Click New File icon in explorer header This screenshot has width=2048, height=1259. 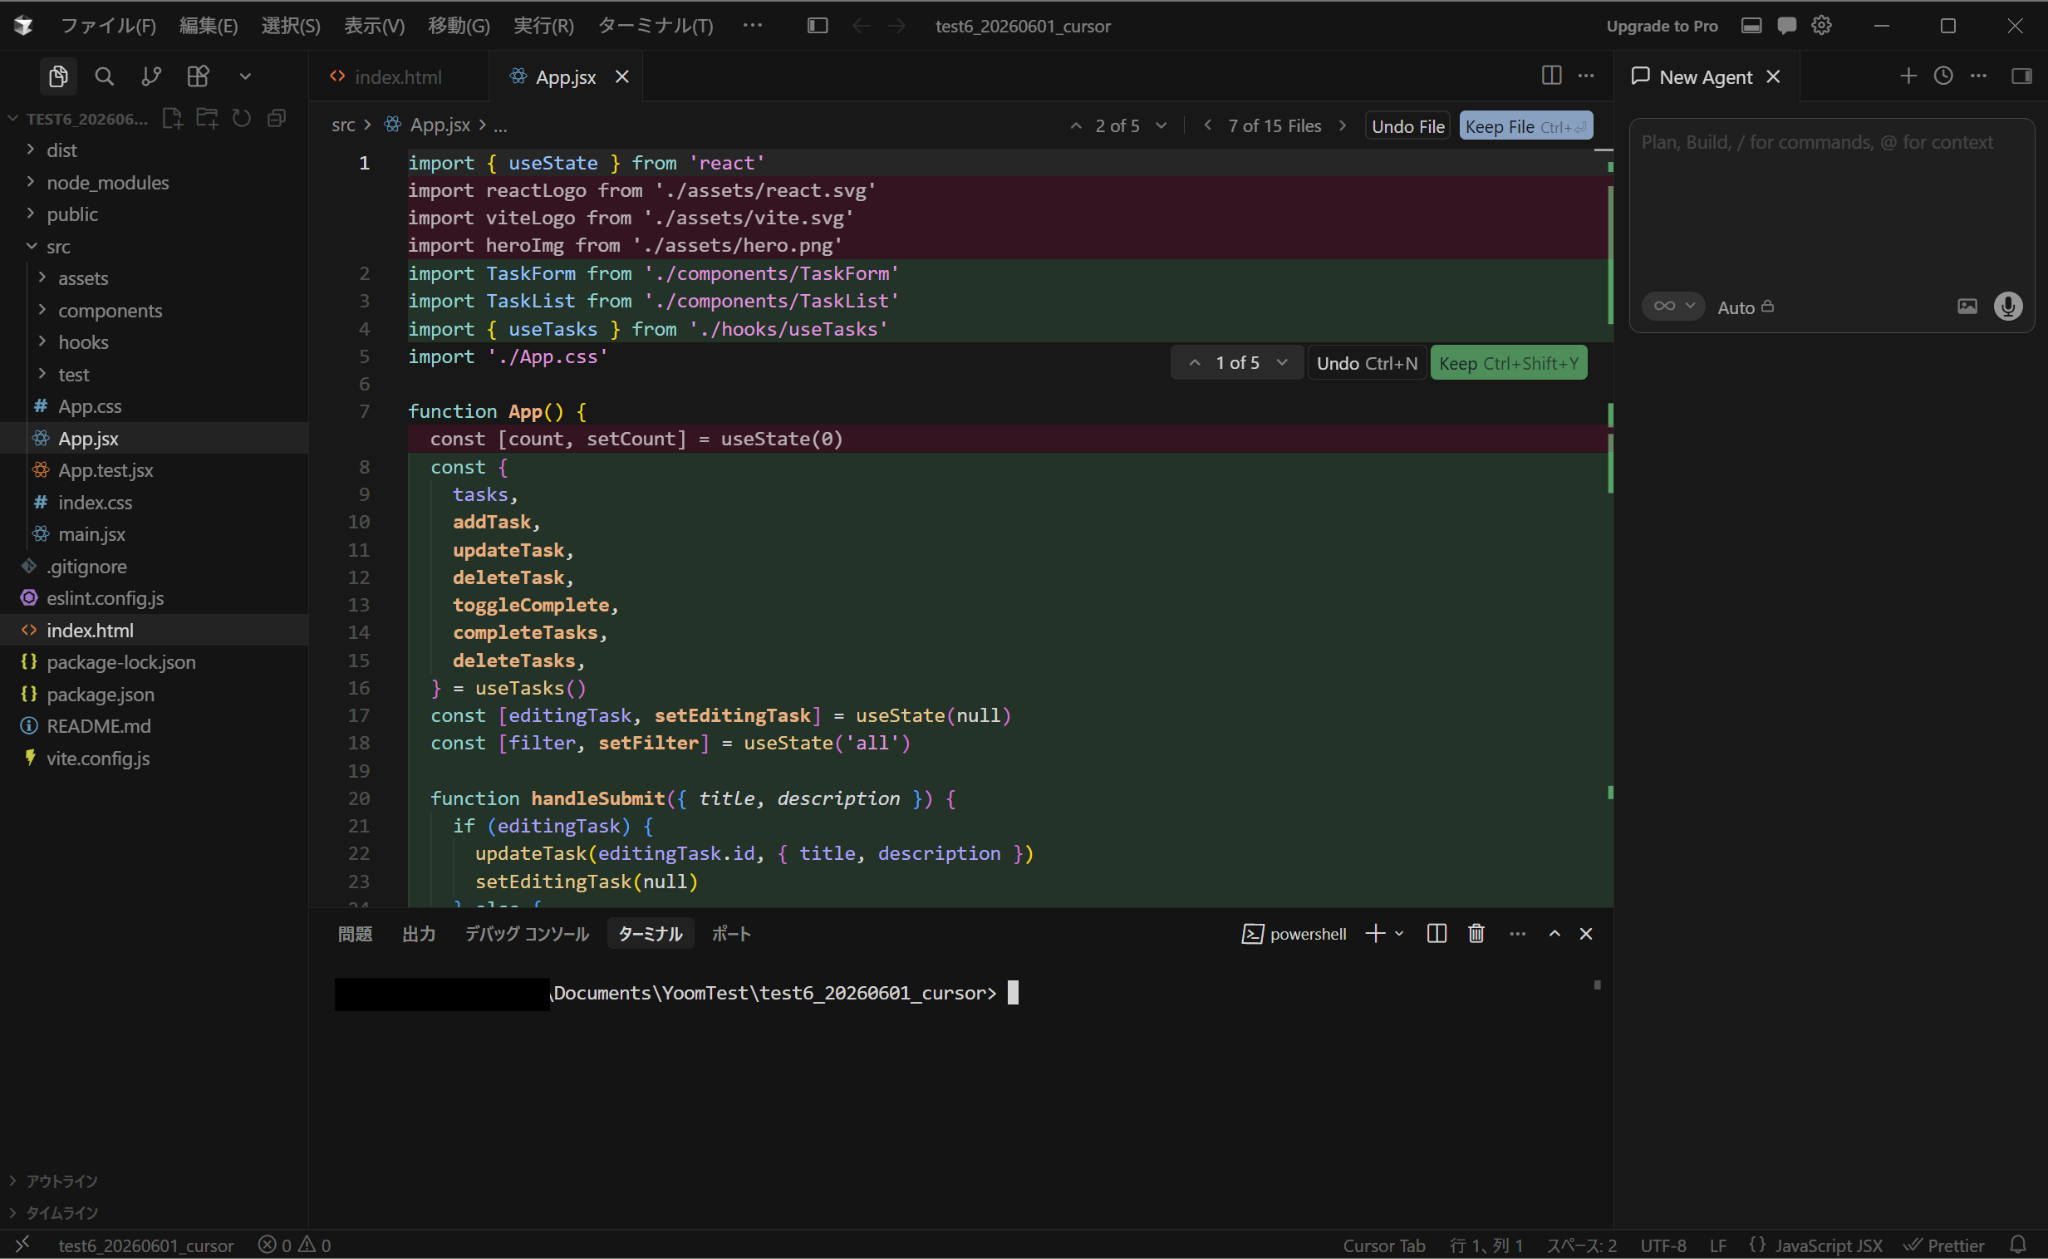coord(172,118)
